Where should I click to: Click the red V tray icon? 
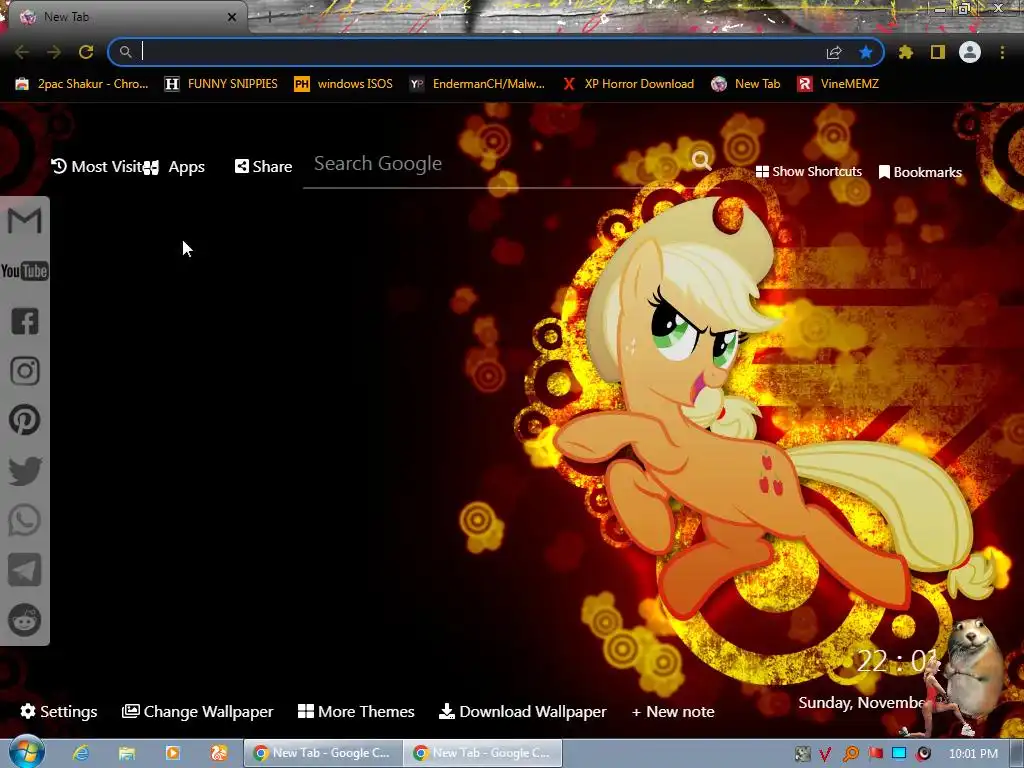click(x=825, y=754)
